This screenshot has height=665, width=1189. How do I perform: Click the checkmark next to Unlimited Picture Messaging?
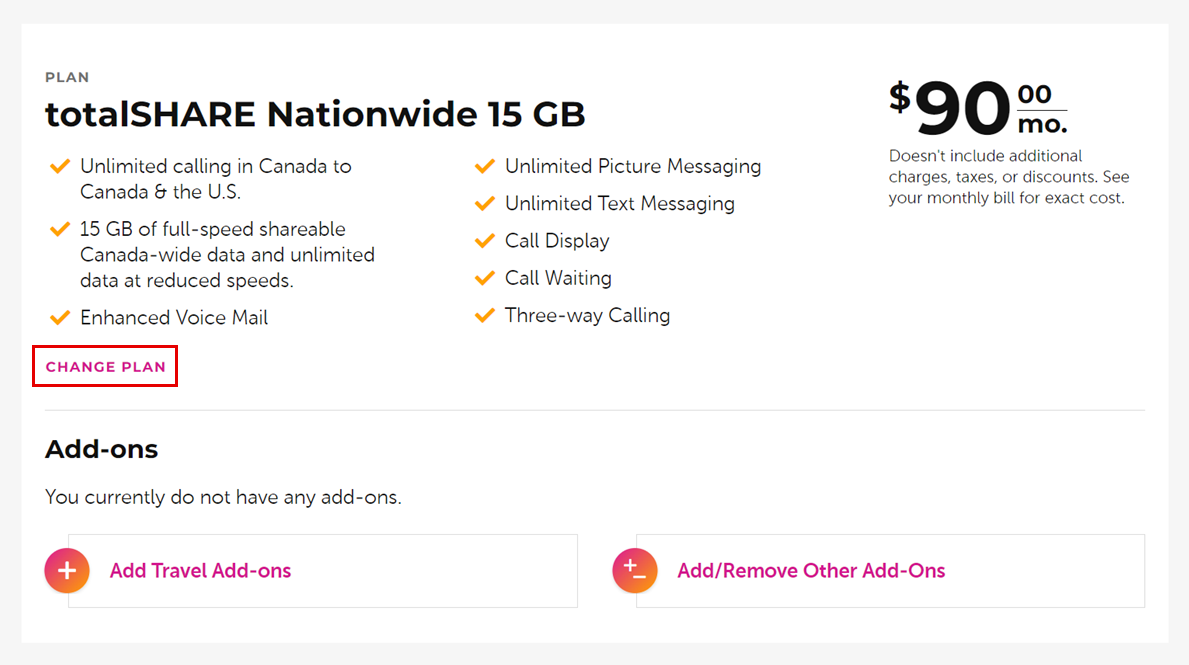click(x=484, y=166)
